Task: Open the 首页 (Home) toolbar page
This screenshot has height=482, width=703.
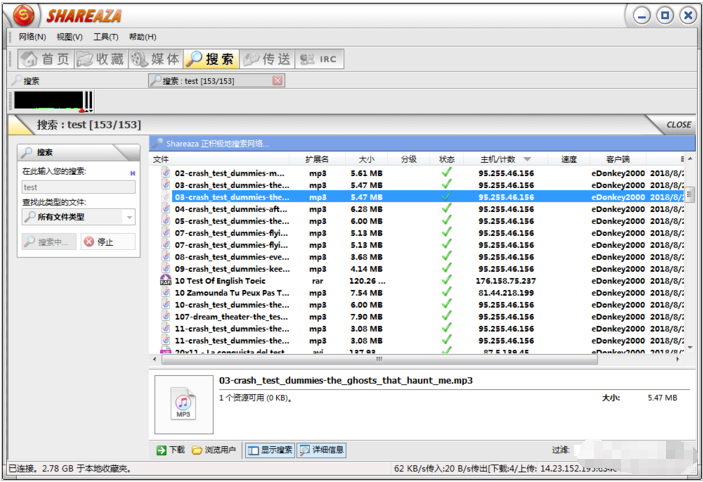Action: (x=45, y=59)
